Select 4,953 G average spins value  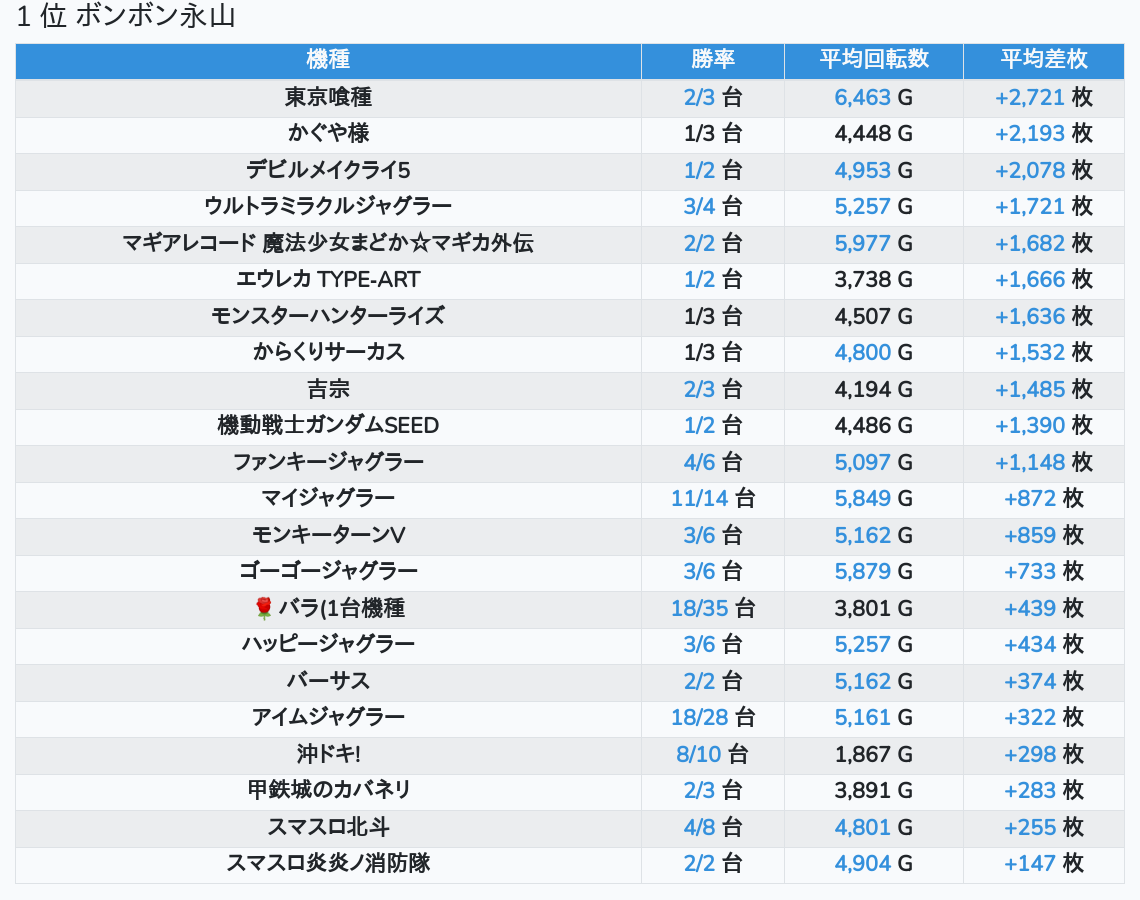pyautogui.click(x=873, y=170)
